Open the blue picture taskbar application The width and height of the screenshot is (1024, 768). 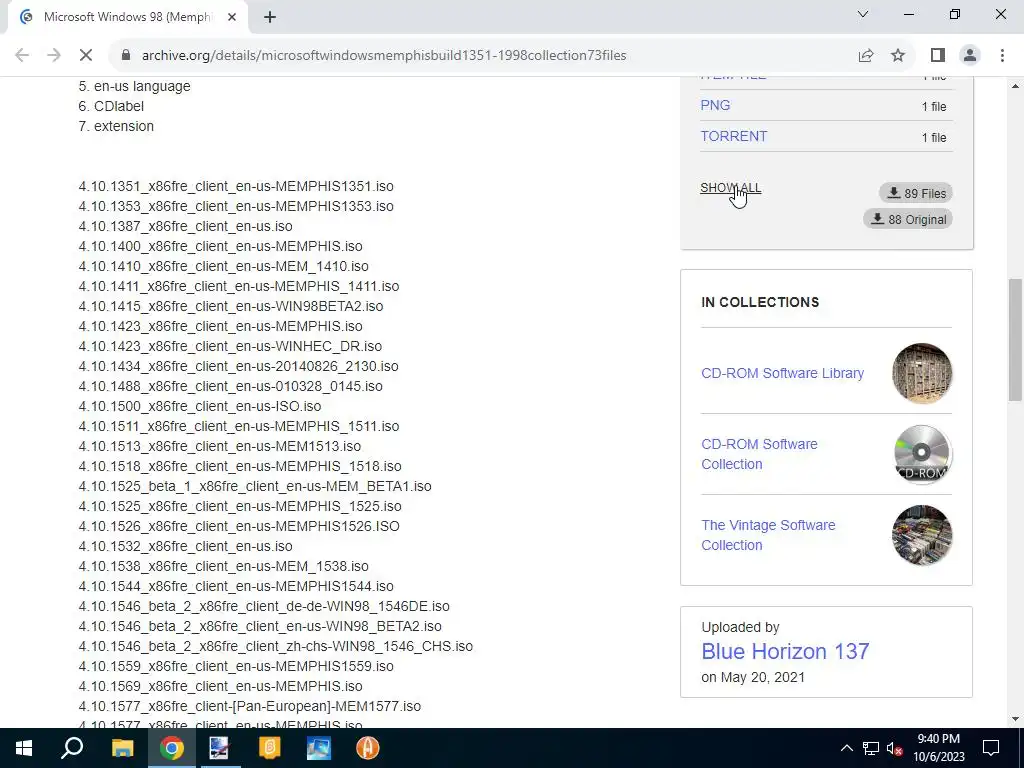coord(319,748)
